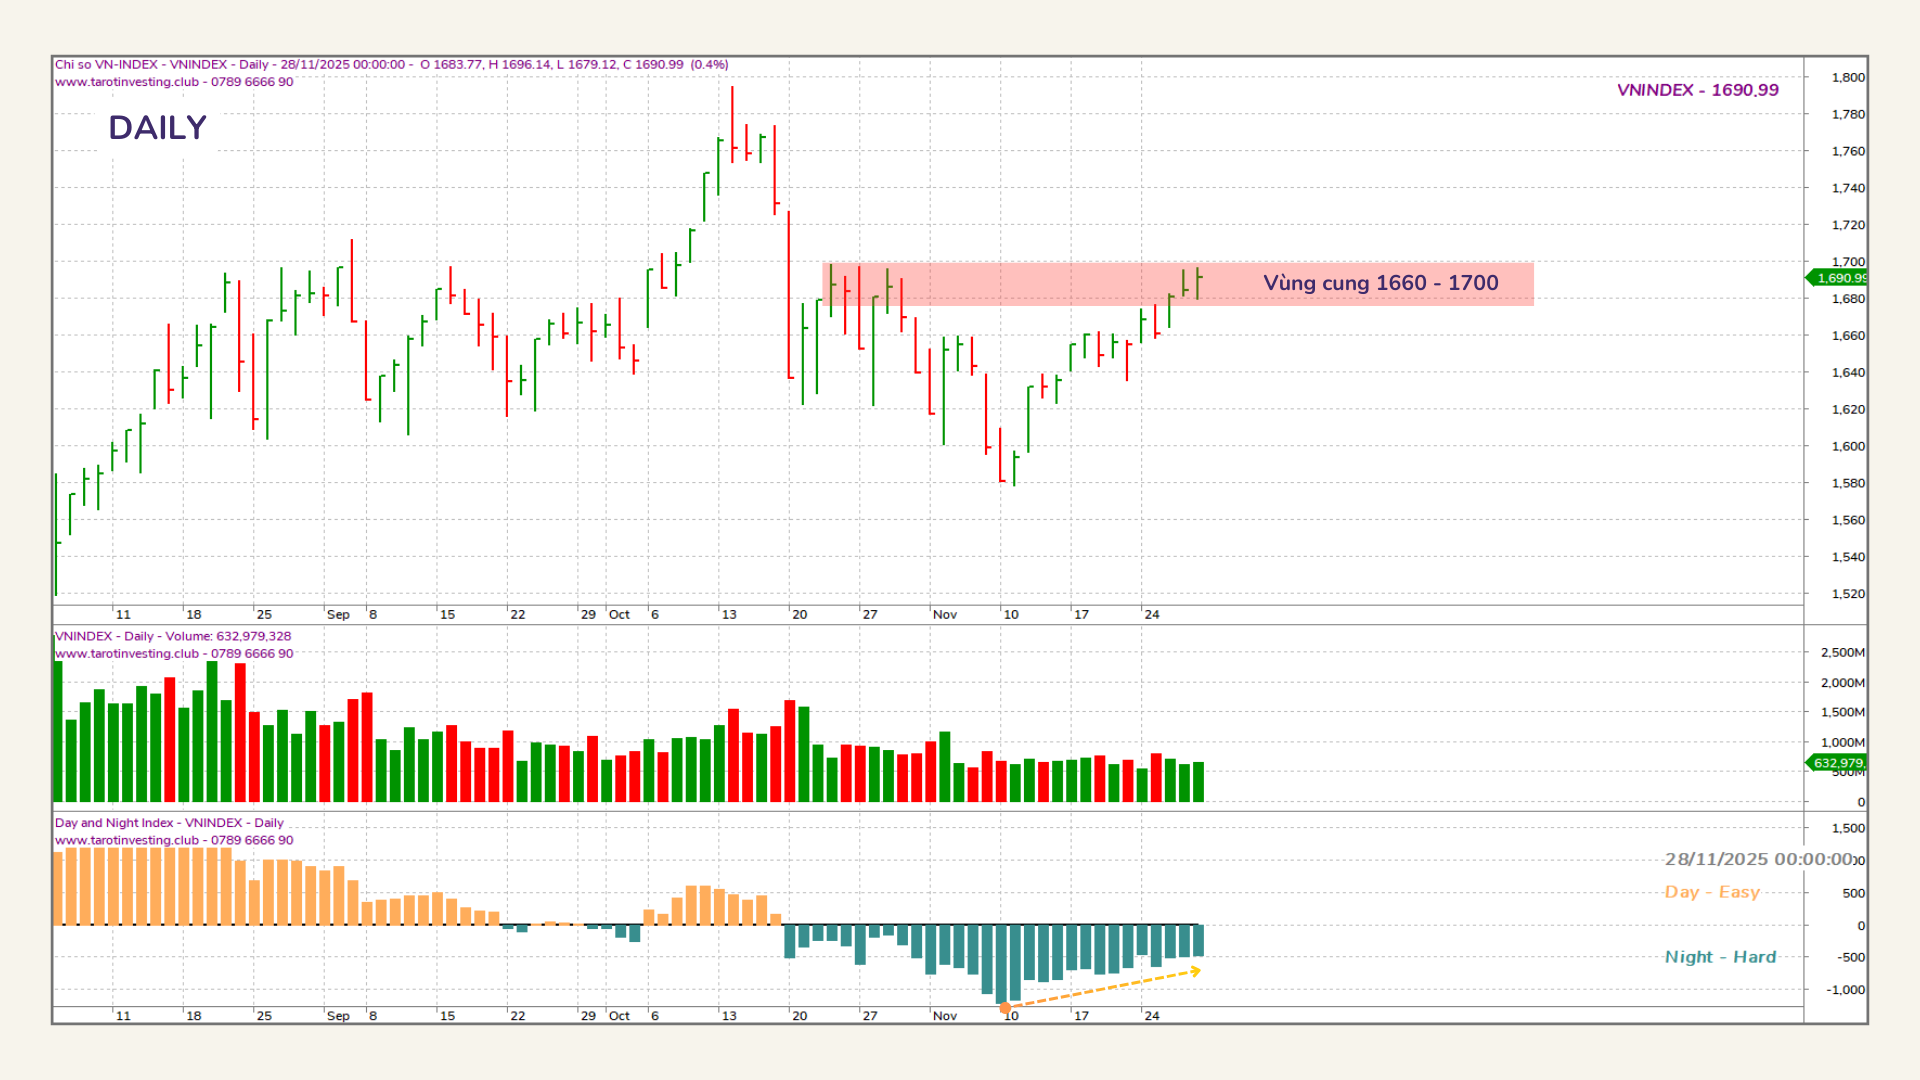Viewport: 1920px width, 1080px height.
Task: Click the 'VNINDEX - 1690.99' text at top right
Action: click(x=1697, y=90)
